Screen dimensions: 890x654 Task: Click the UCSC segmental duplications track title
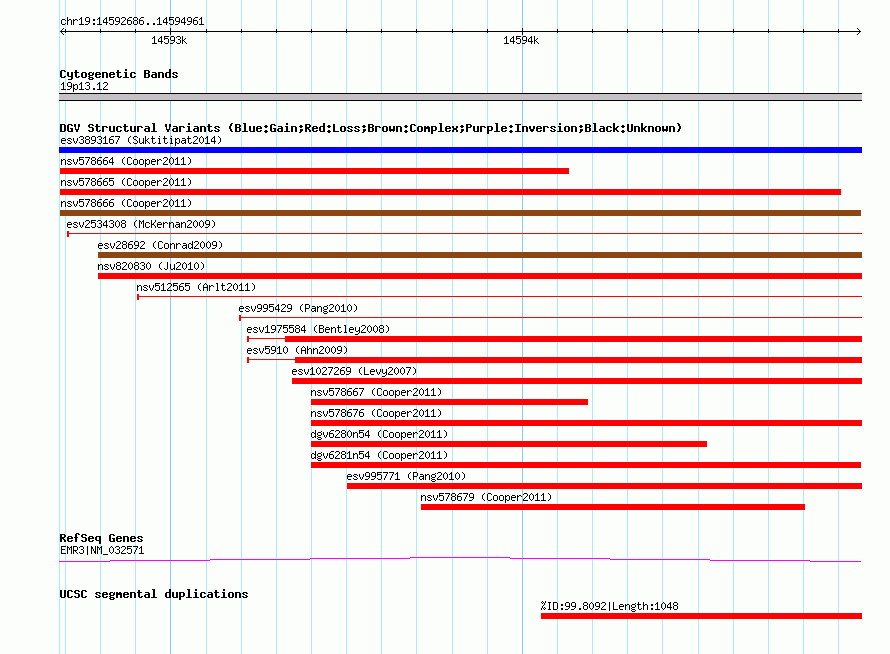point(154,594)
